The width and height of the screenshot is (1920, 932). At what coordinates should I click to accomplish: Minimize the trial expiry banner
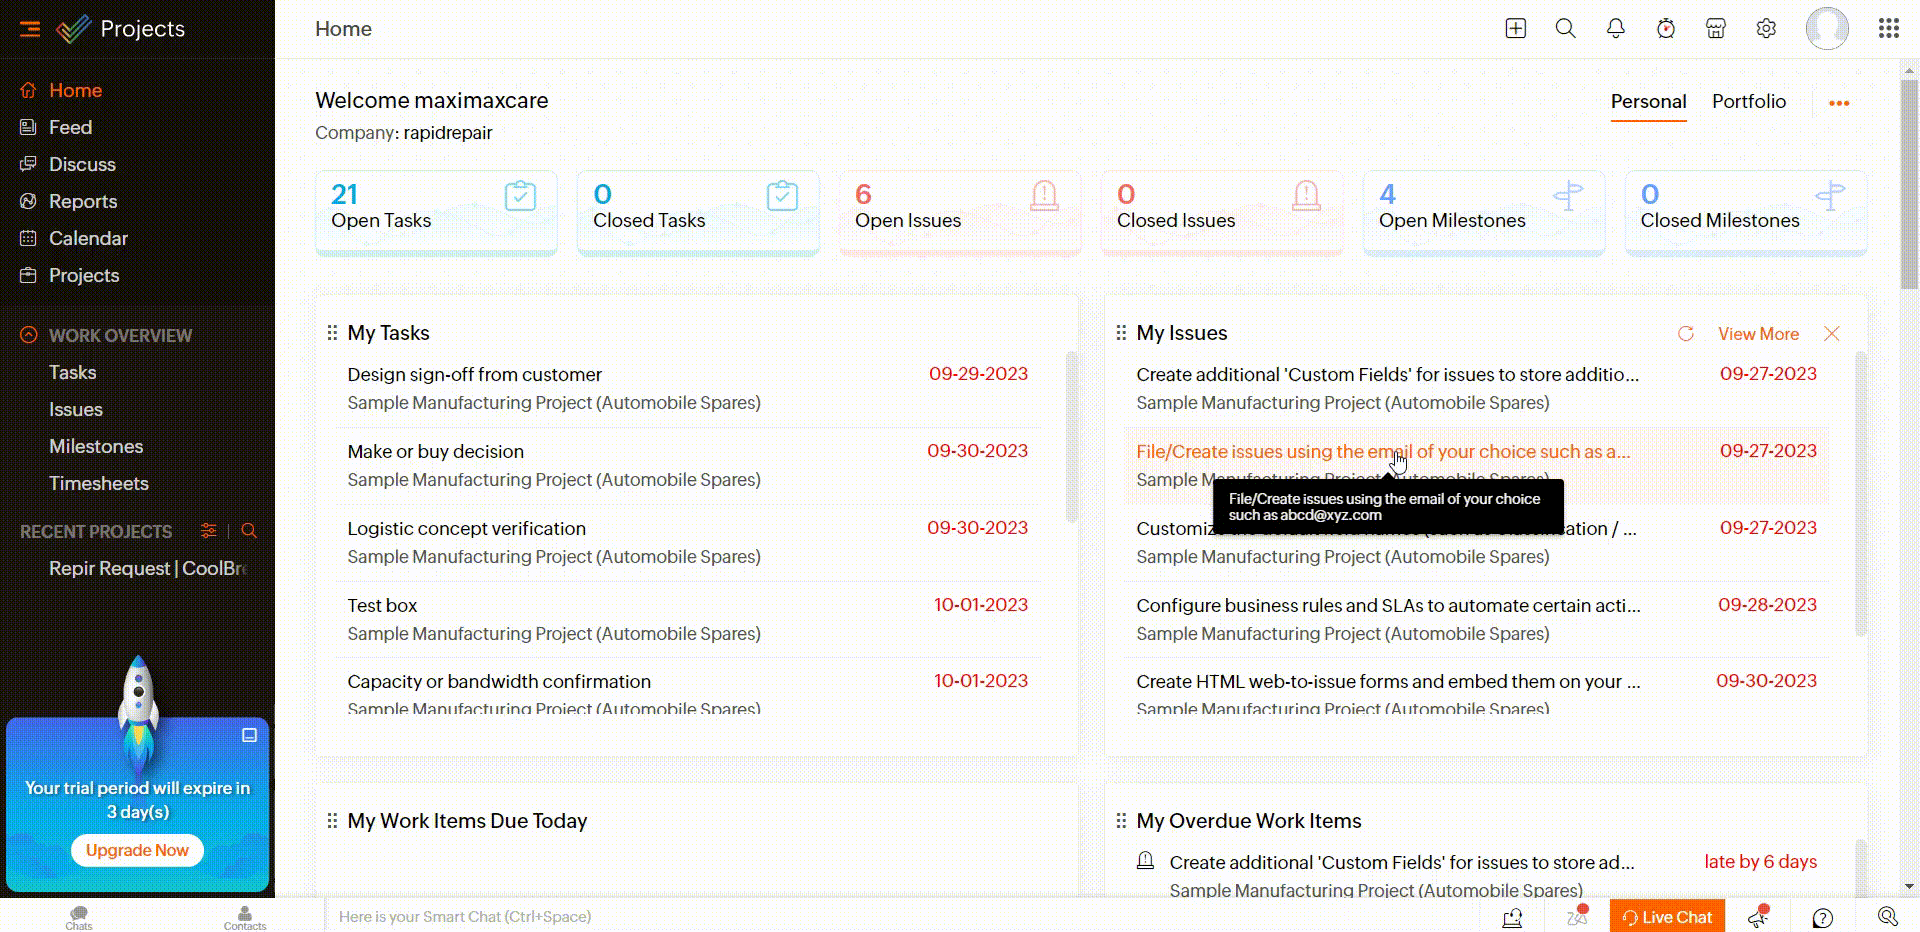(250, 735)
